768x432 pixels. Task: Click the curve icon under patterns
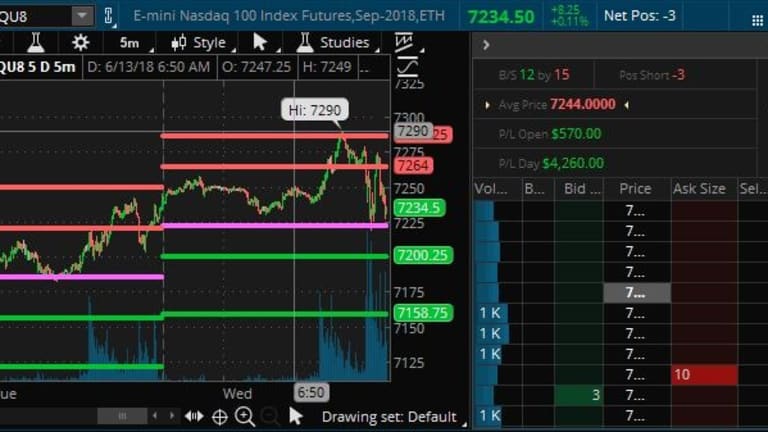(x=407, y=67)
